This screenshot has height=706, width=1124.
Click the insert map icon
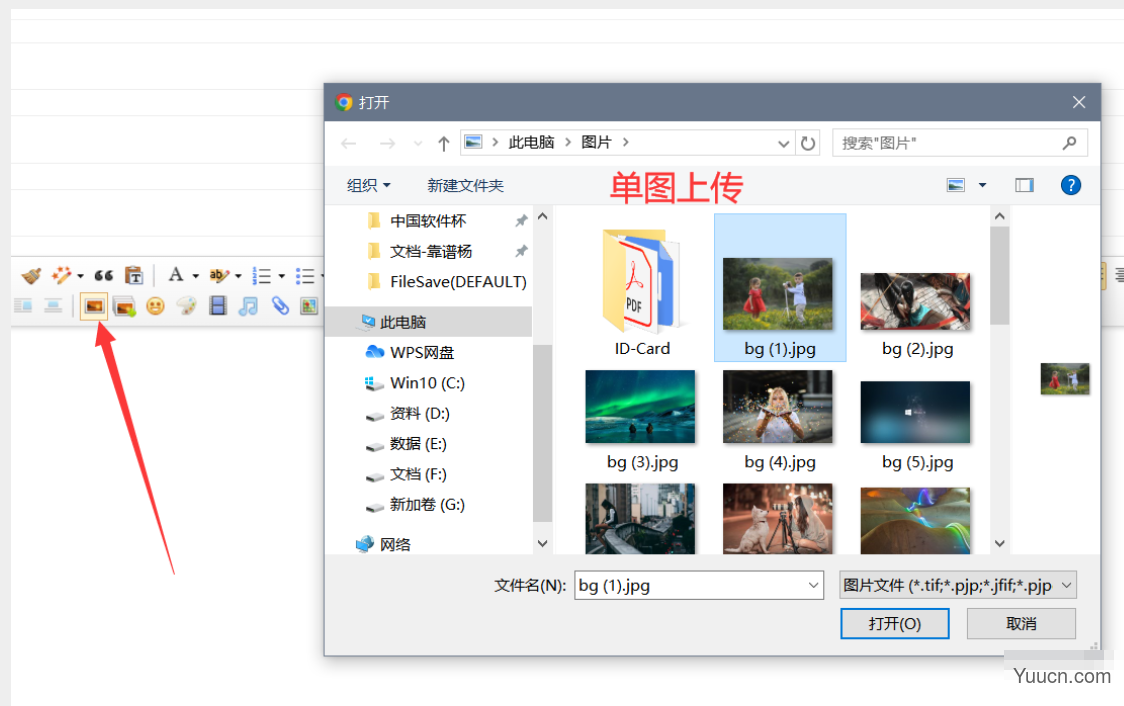pos(310,307)
